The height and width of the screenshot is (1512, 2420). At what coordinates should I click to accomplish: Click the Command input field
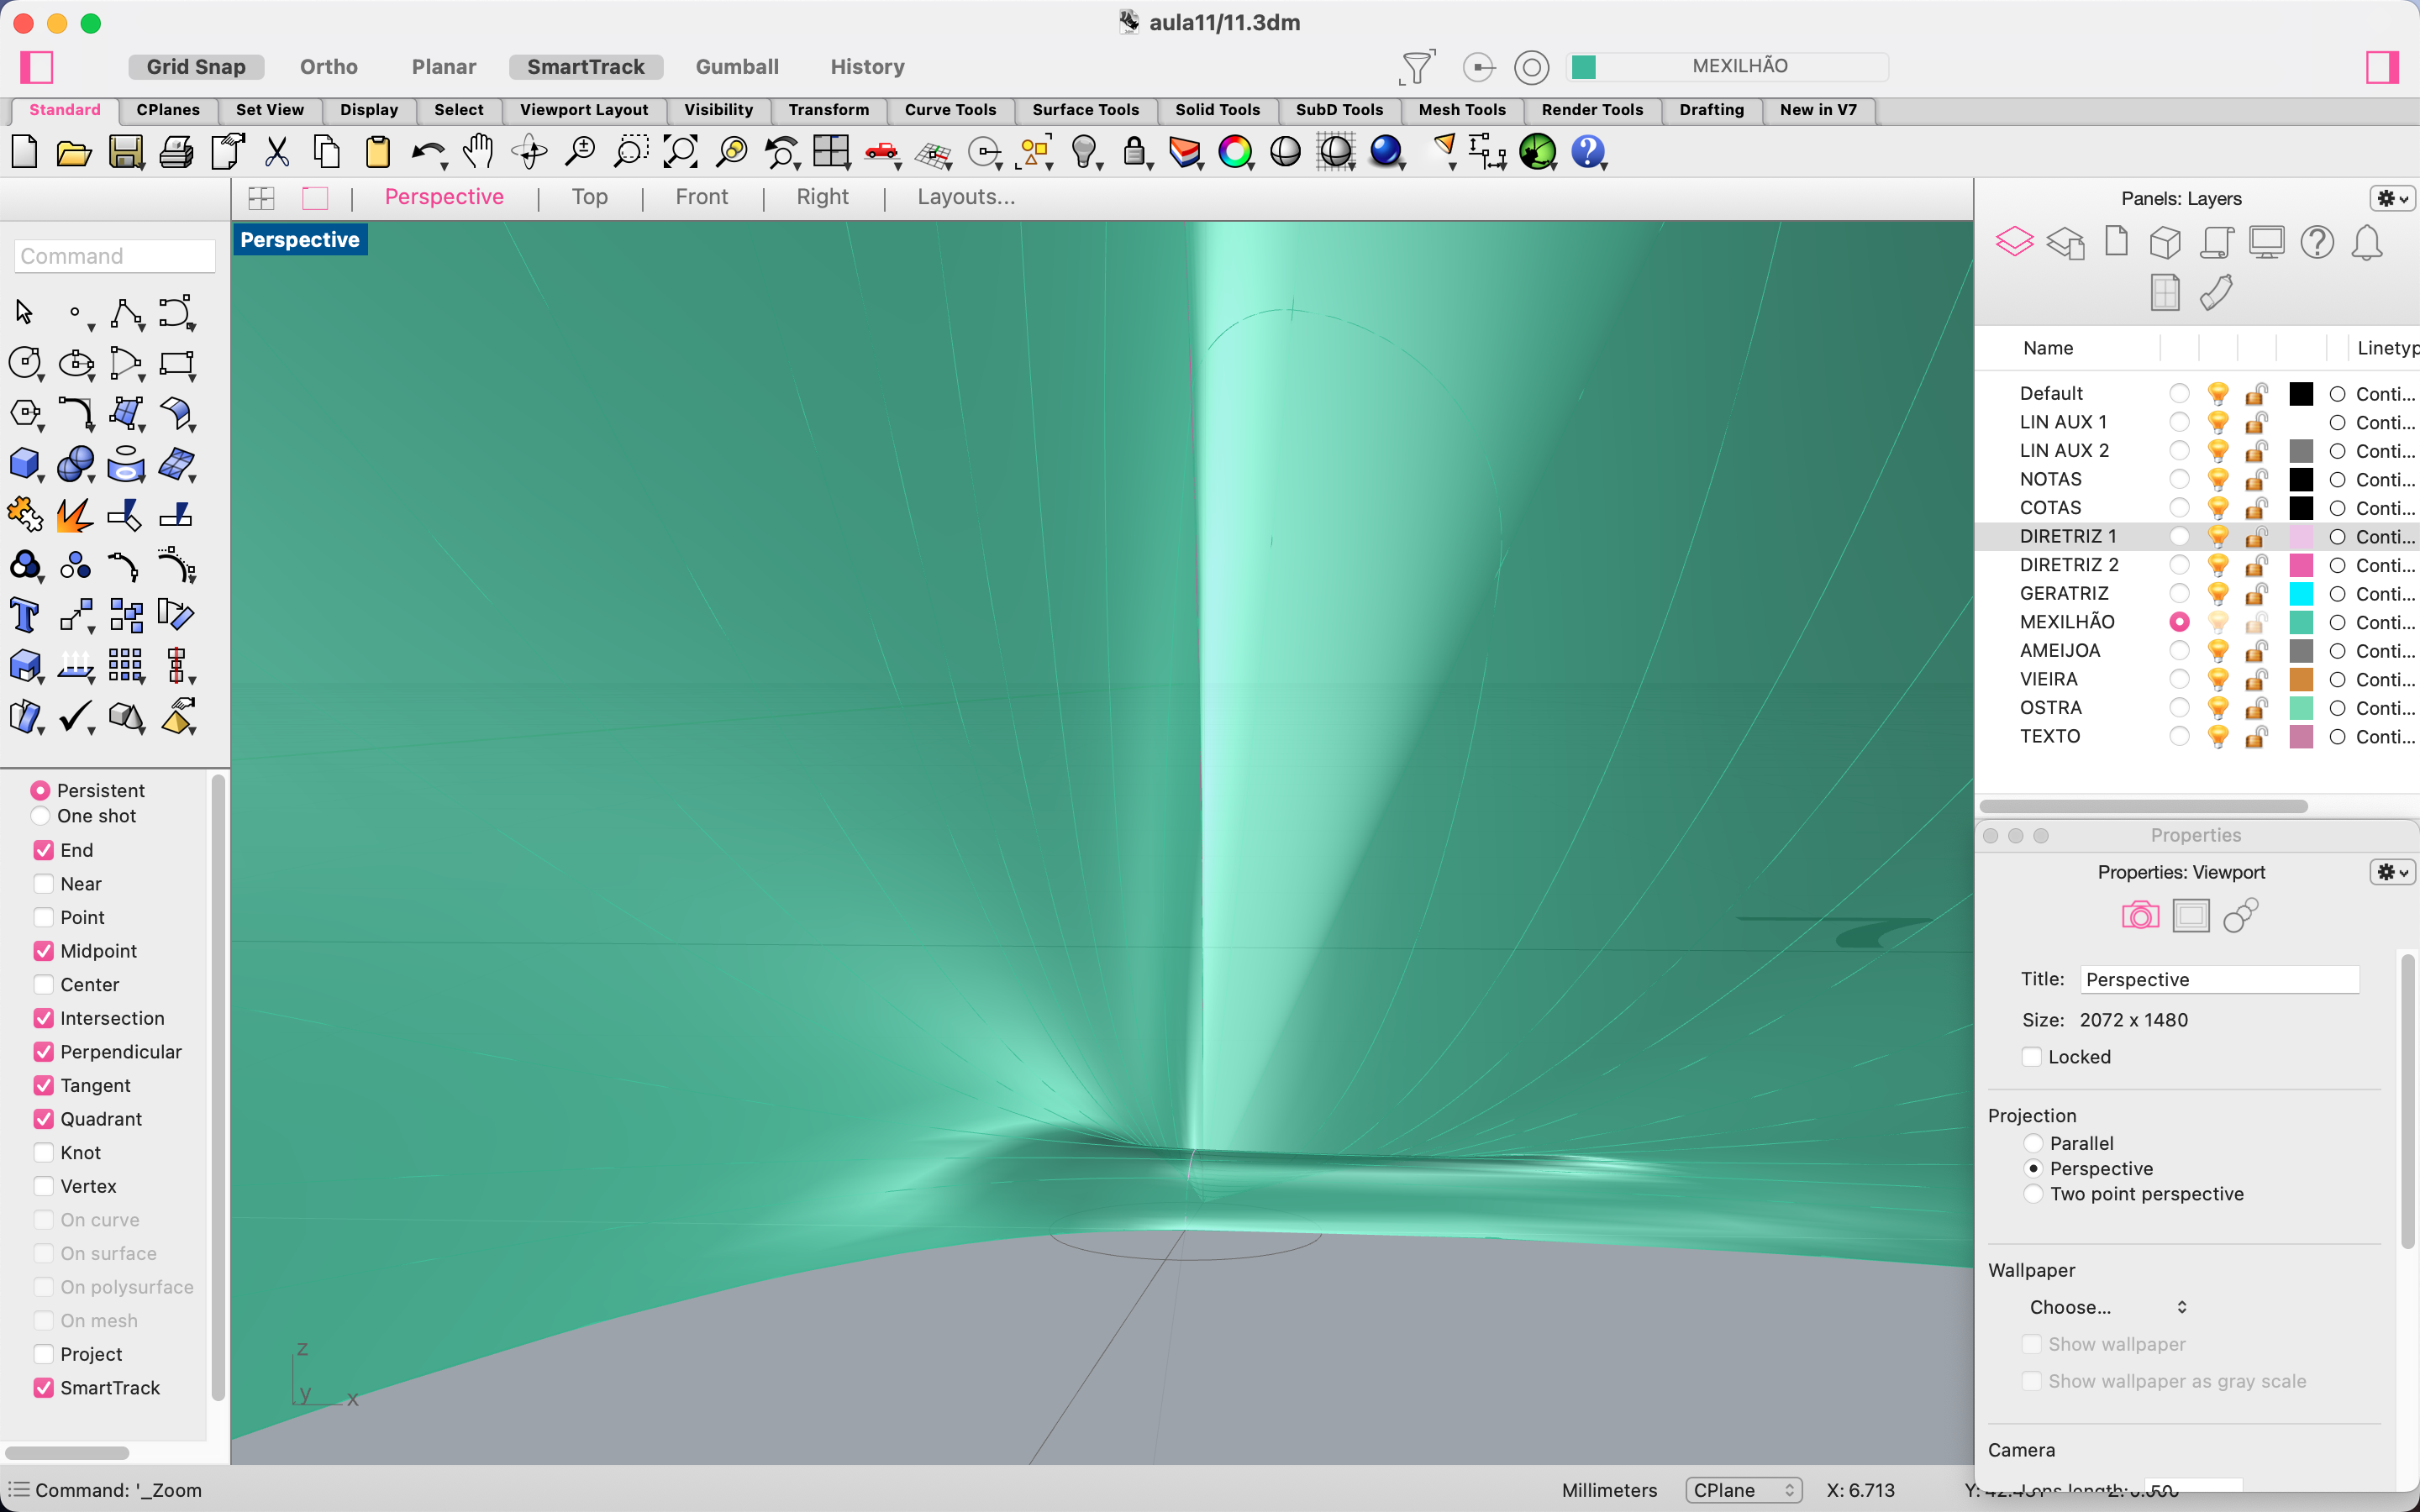[x=115, y=256]
